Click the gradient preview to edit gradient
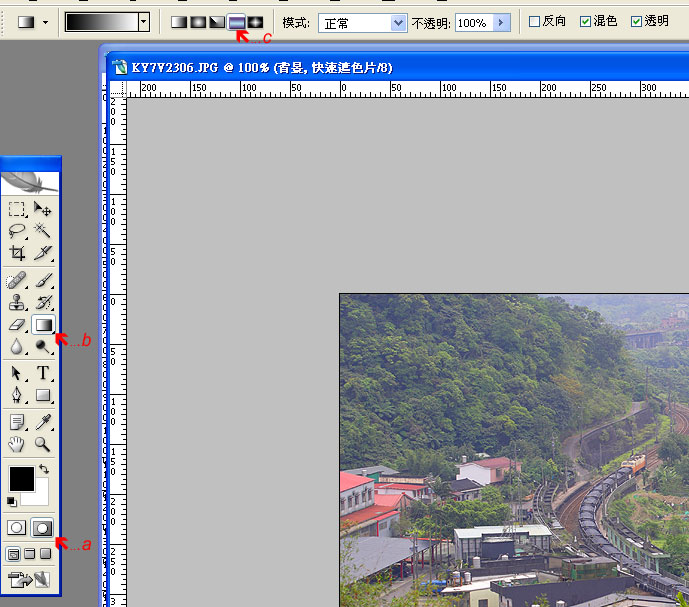 102,22
